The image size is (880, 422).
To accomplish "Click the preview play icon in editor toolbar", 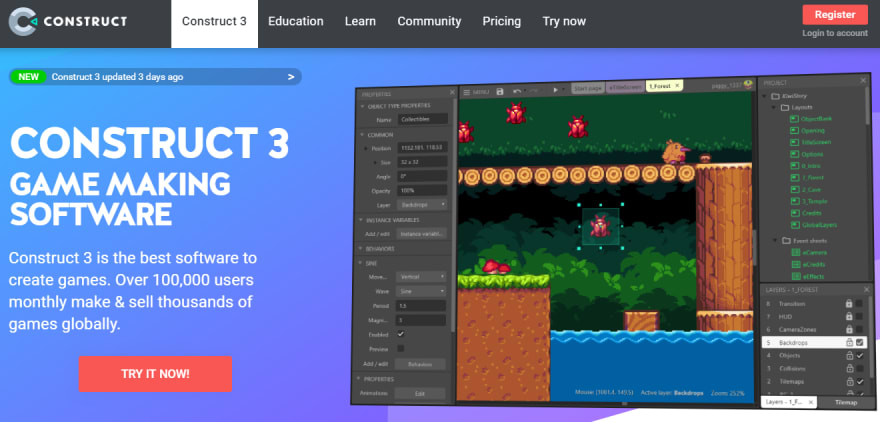I will pyautogui.click(x=556, y=90).
